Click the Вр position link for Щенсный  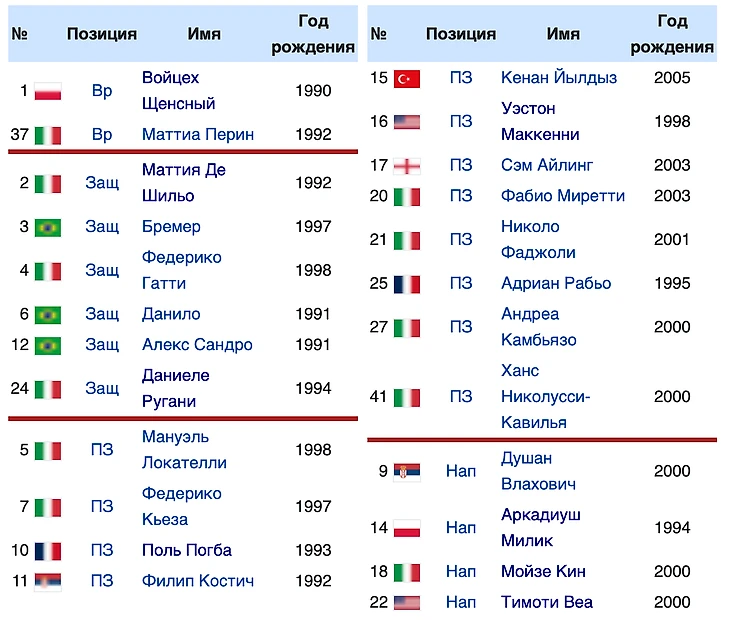(102, 91)
